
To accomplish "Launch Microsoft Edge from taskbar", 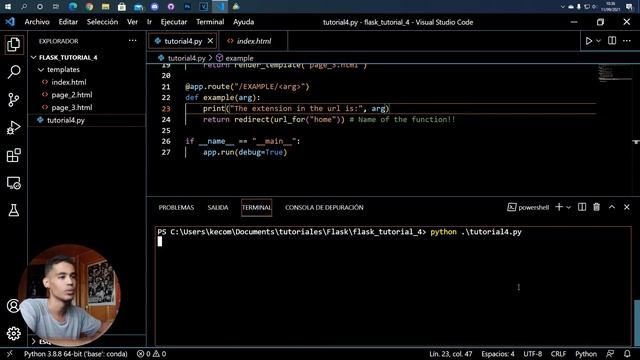I will coord(73,7).
